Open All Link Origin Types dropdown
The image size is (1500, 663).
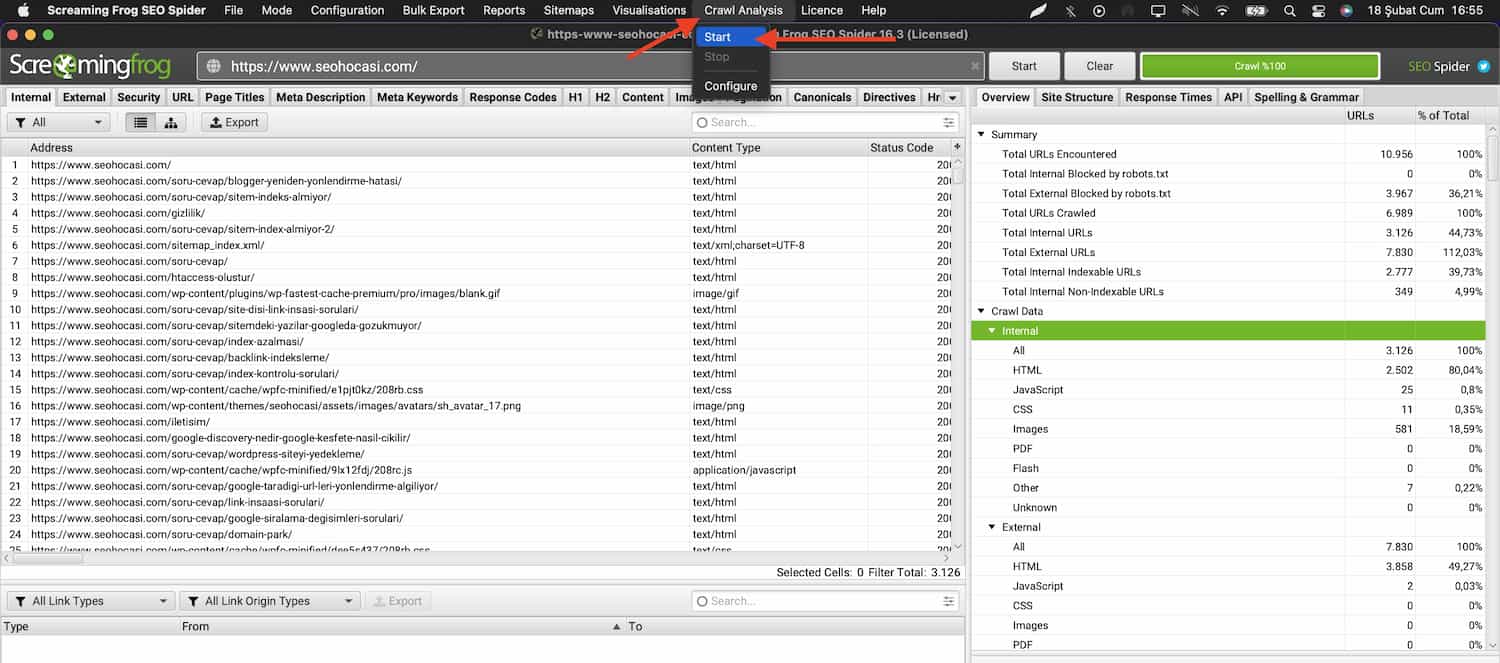(269, 601)
